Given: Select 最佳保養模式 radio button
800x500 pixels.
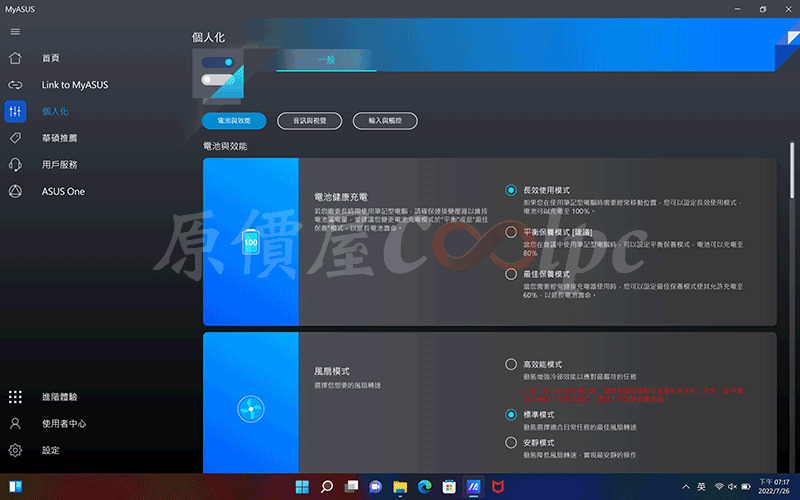Looking at the screenshot, I should pyautogui.click(x=511, y=274).
